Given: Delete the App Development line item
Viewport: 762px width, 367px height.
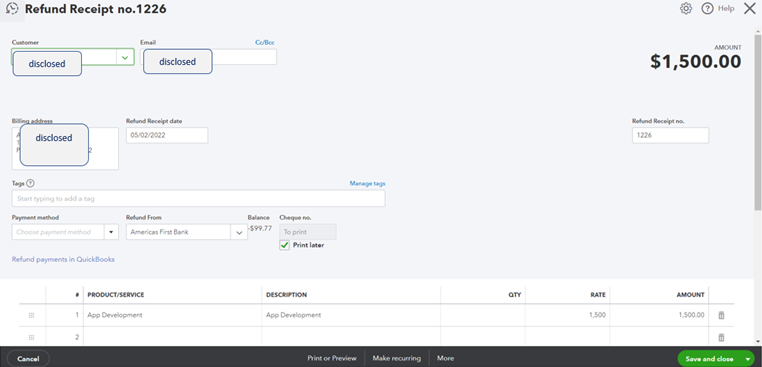Looking at the screenshot, I should click(721, 315).
